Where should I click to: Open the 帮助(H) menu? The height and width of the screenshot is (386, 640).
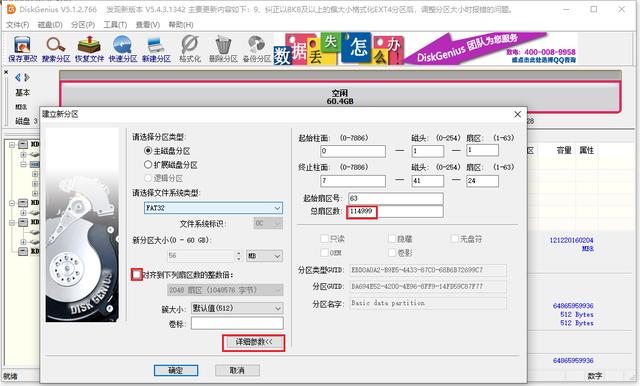181,25
